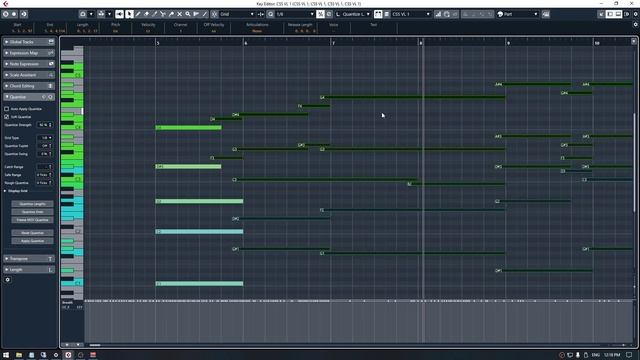Open the Windows Start menu
The image size is (640, 360).
tap(6, 355)
